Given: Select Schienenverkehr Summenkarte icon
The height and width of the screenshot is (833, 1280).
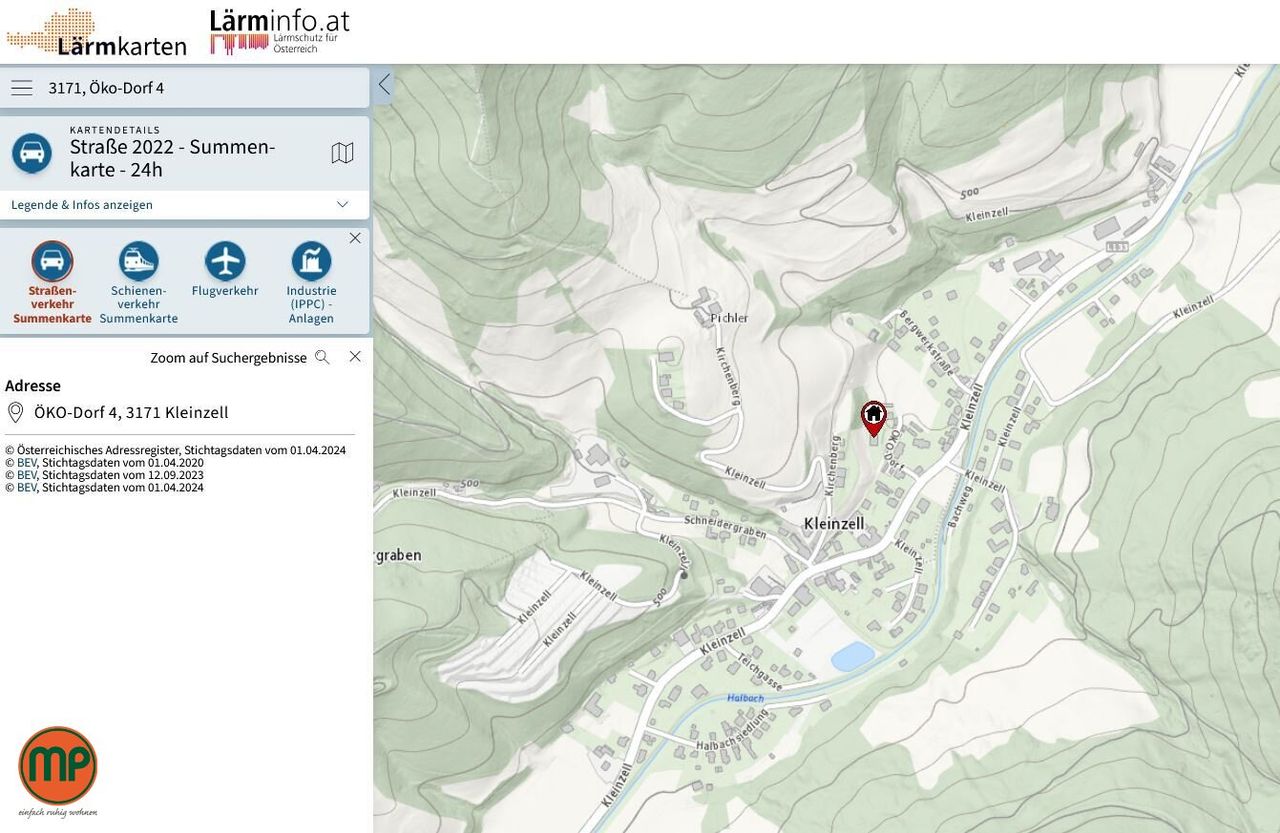Looking at the screenshot, I should tap(138, 262).
